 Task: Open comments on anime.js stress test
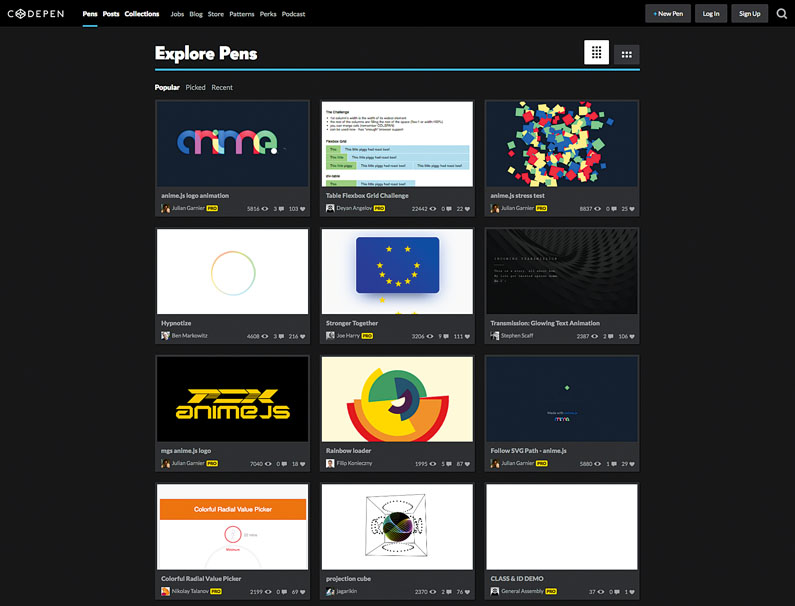(614, 209)
